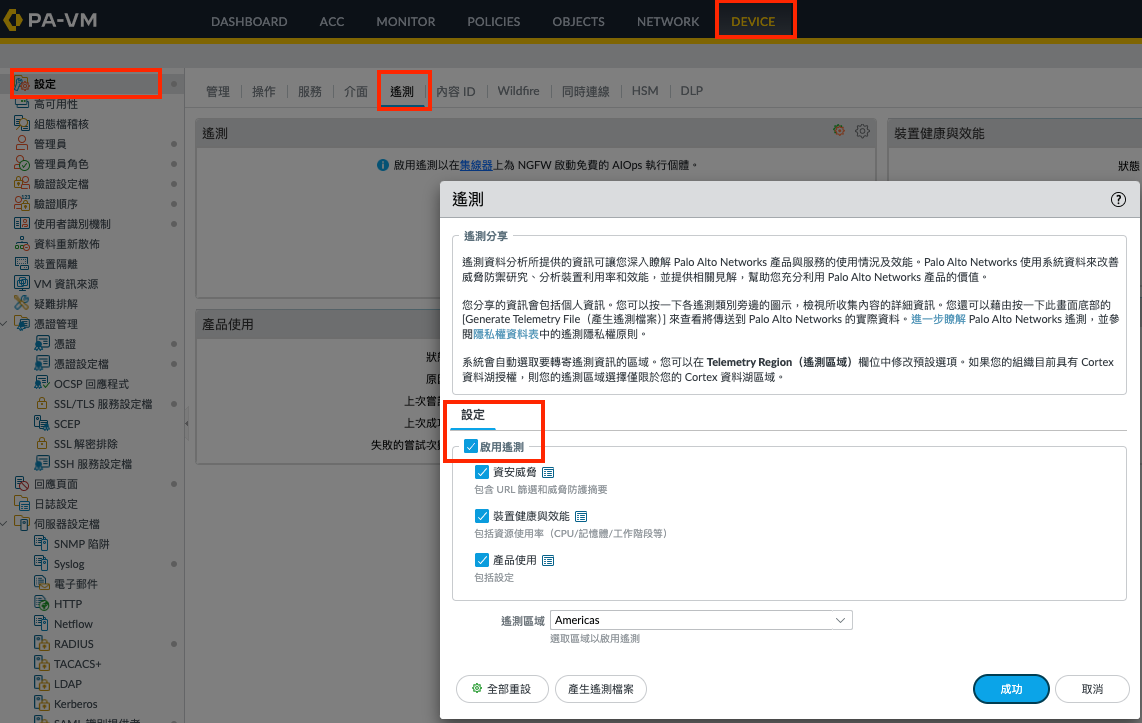The image size is (1142, 723).
Task: Click the 取消 cancel button
Action: tap(1092, 689)
